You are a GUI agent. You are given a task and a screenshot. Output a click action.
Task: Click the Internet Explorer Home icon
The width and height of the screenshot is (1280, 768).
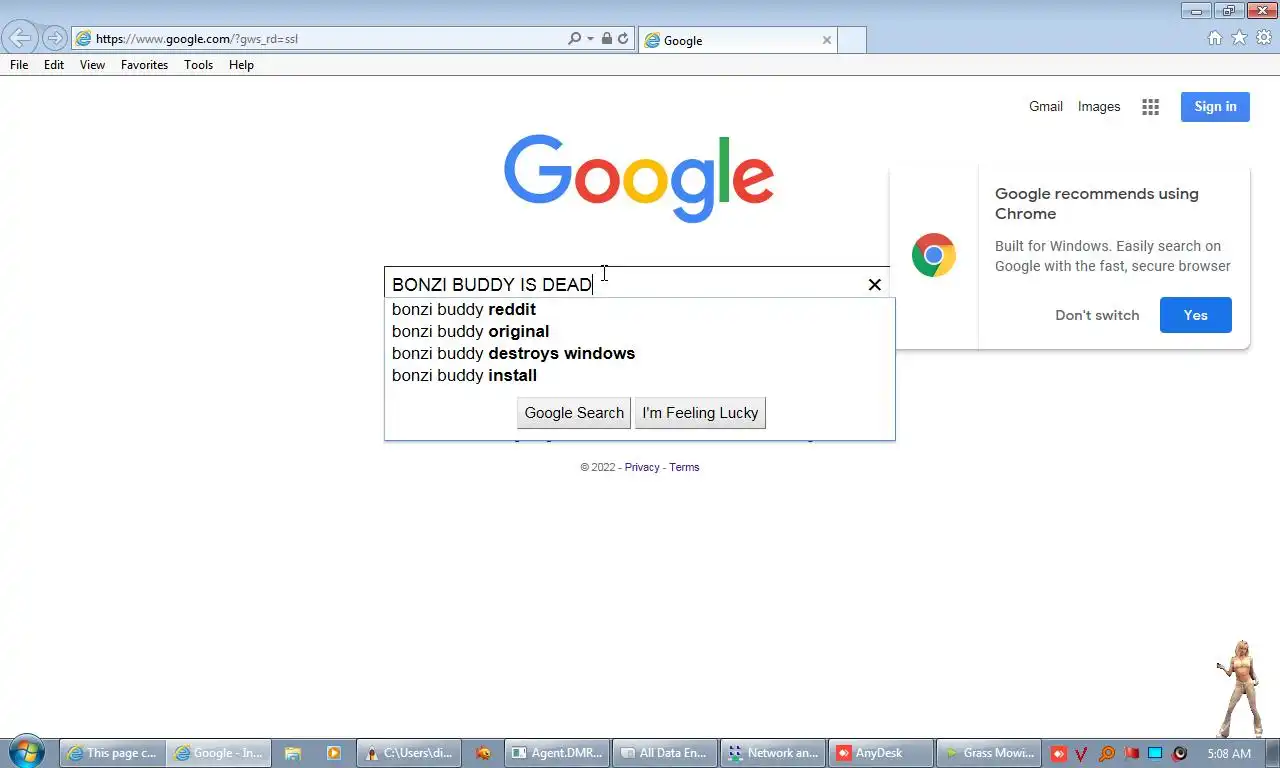pyautogui.click(x=1215, y=38)
